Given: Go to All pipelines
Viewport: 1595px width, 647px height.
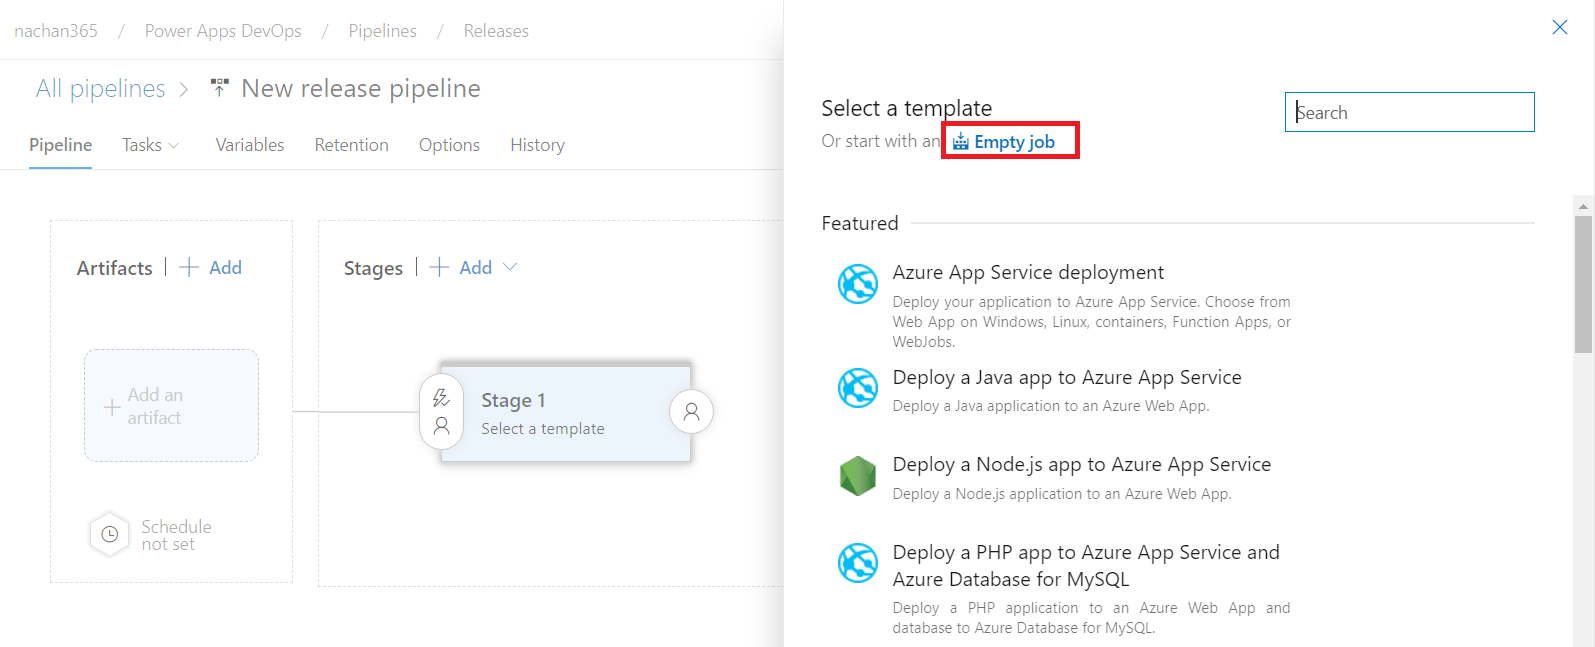Looking at the screenshot, I should [100, 89].
